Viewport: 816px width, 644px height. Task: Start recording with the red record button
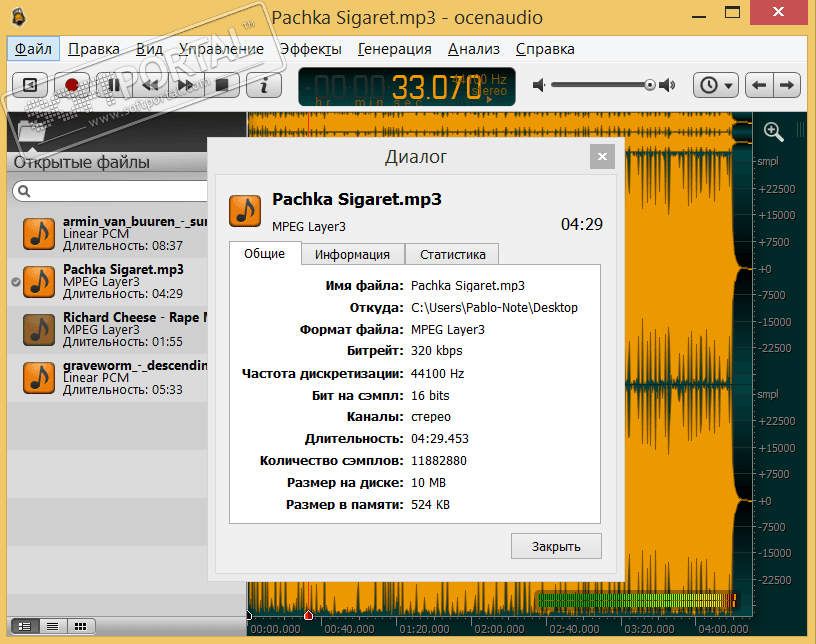tap(72, 85)
